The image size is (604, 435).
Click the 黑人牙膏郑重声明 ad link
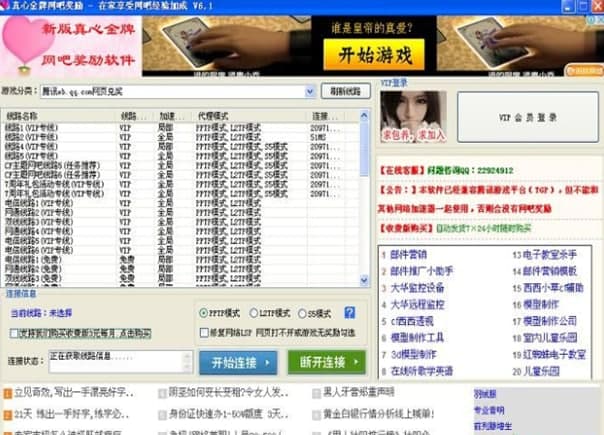coord(358,392)
